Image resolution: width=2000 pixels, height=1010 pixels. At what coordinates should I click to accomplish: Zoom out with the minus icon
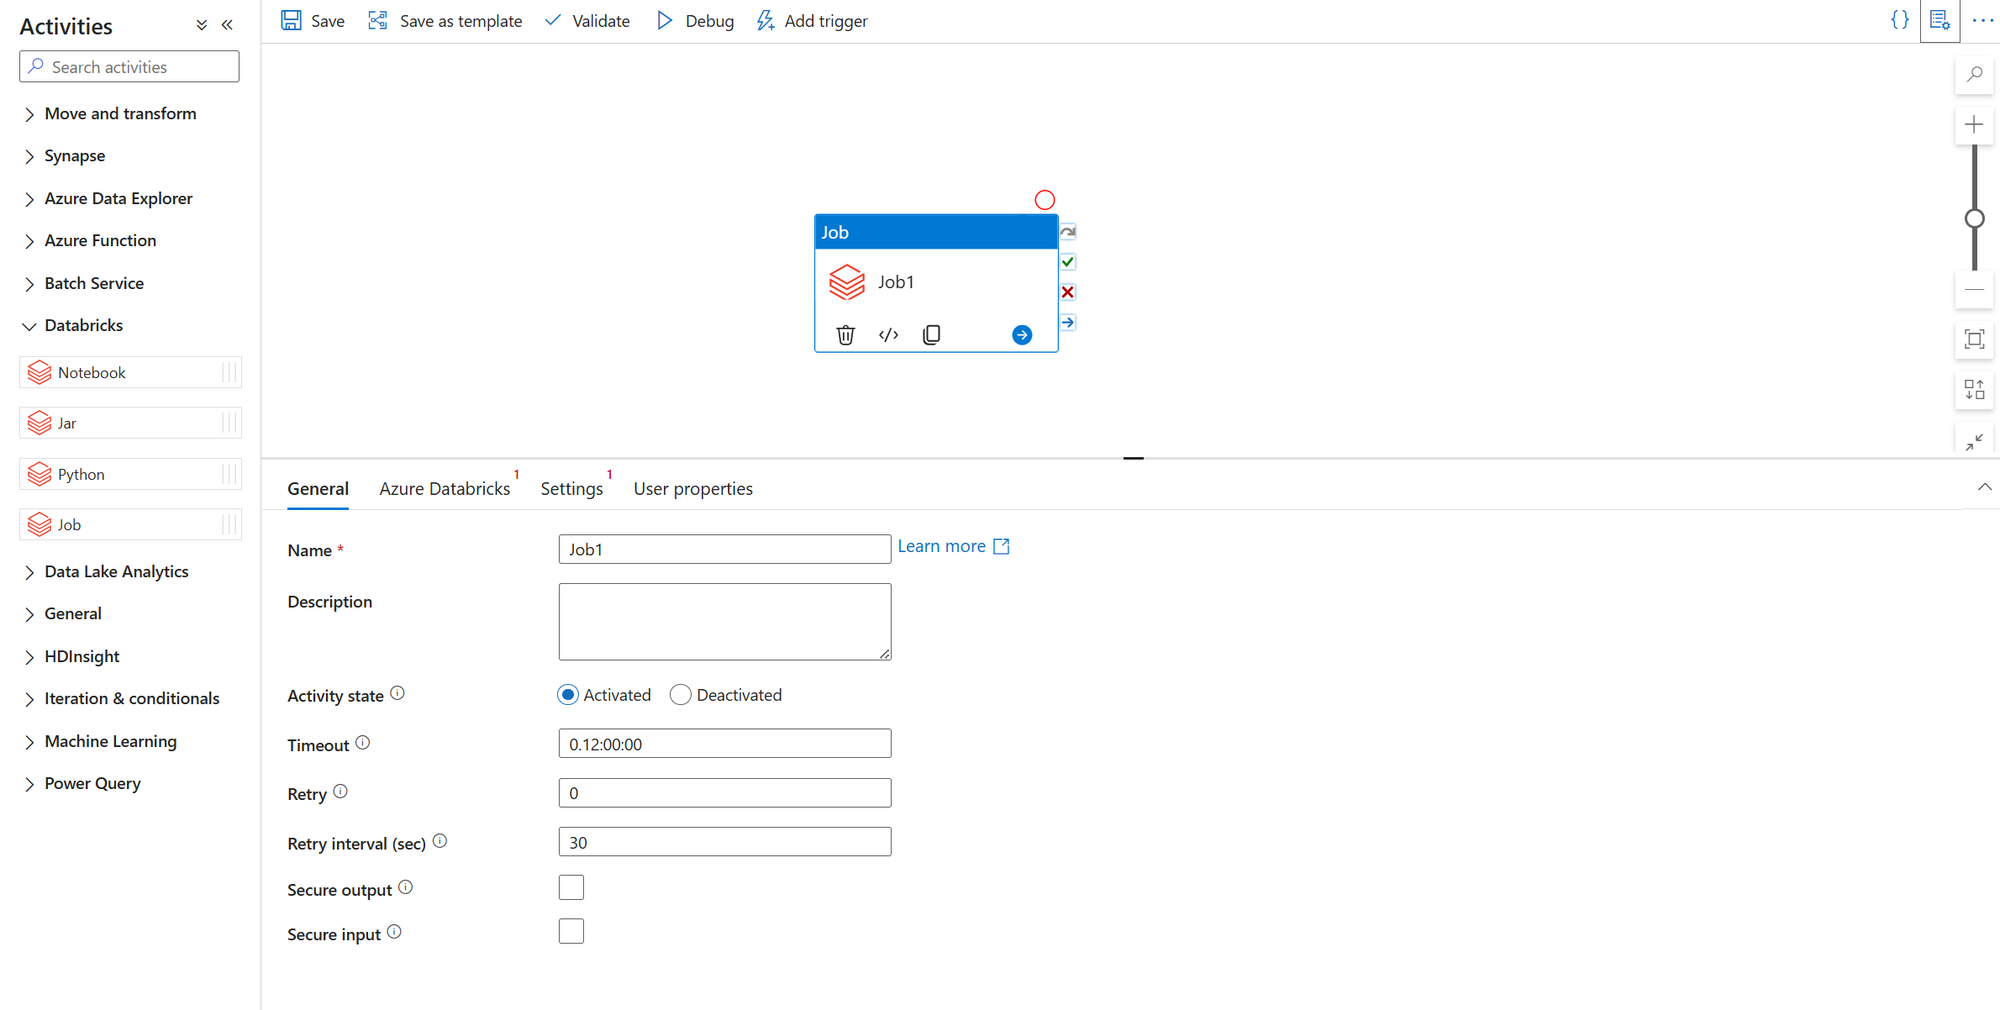pyautogui.click(x=1974, y=290)
